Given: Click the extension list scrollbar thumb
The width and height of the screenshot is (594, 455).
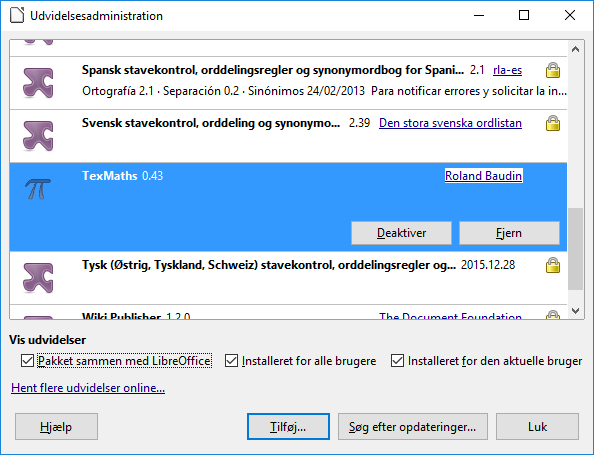Looking at the screenshot, I should 575,249.
